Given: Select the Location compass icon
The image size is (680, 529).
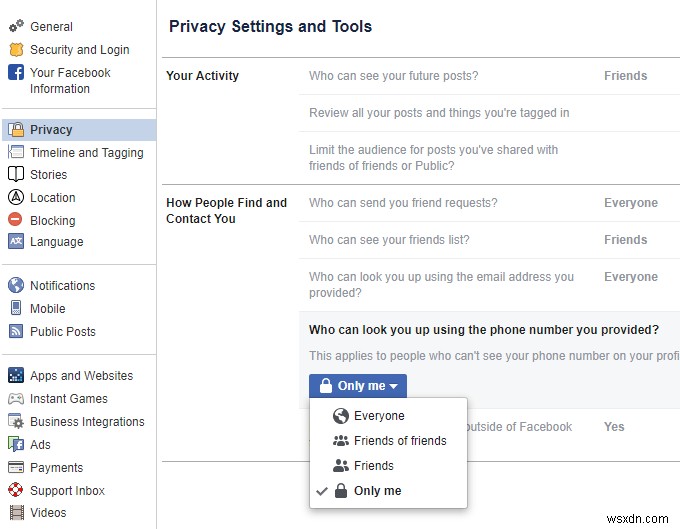Looking at the screenshot, I should [x=16, y=197].
